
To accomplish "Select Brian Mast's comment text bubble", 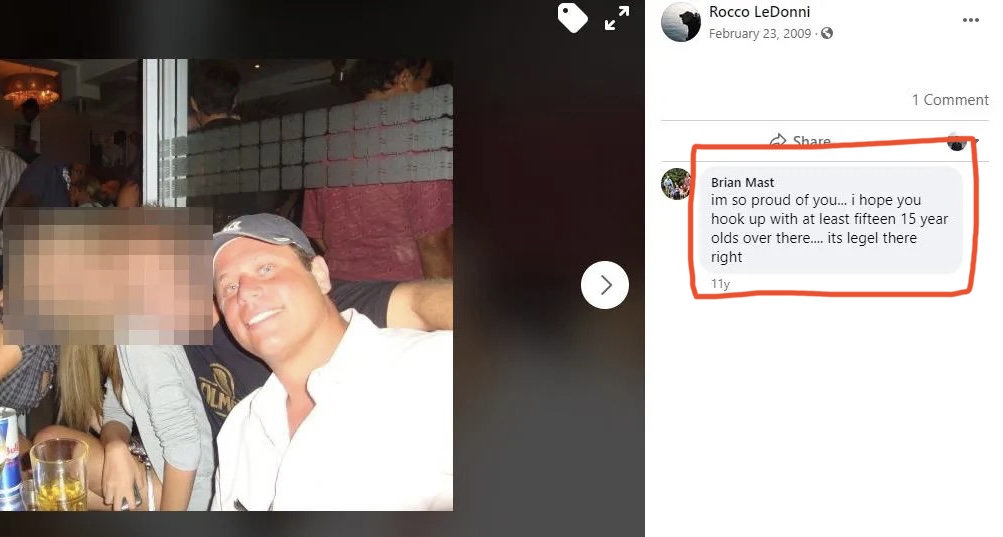I will pyautogui.click(x=830, y=220).
